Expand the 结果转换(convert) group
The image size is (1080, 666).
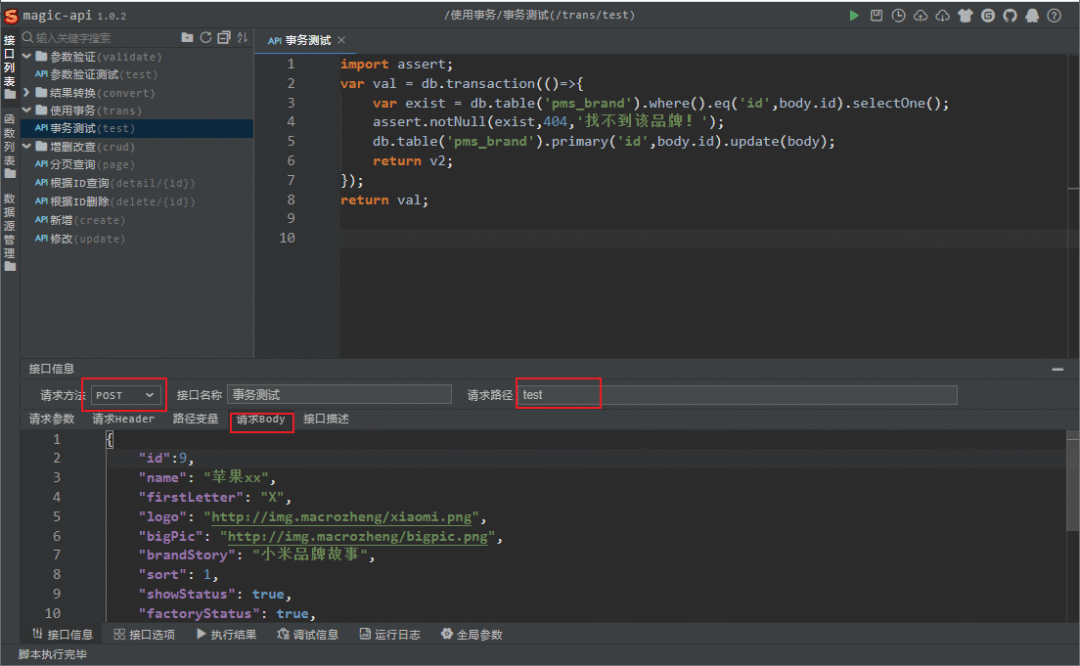27,92
